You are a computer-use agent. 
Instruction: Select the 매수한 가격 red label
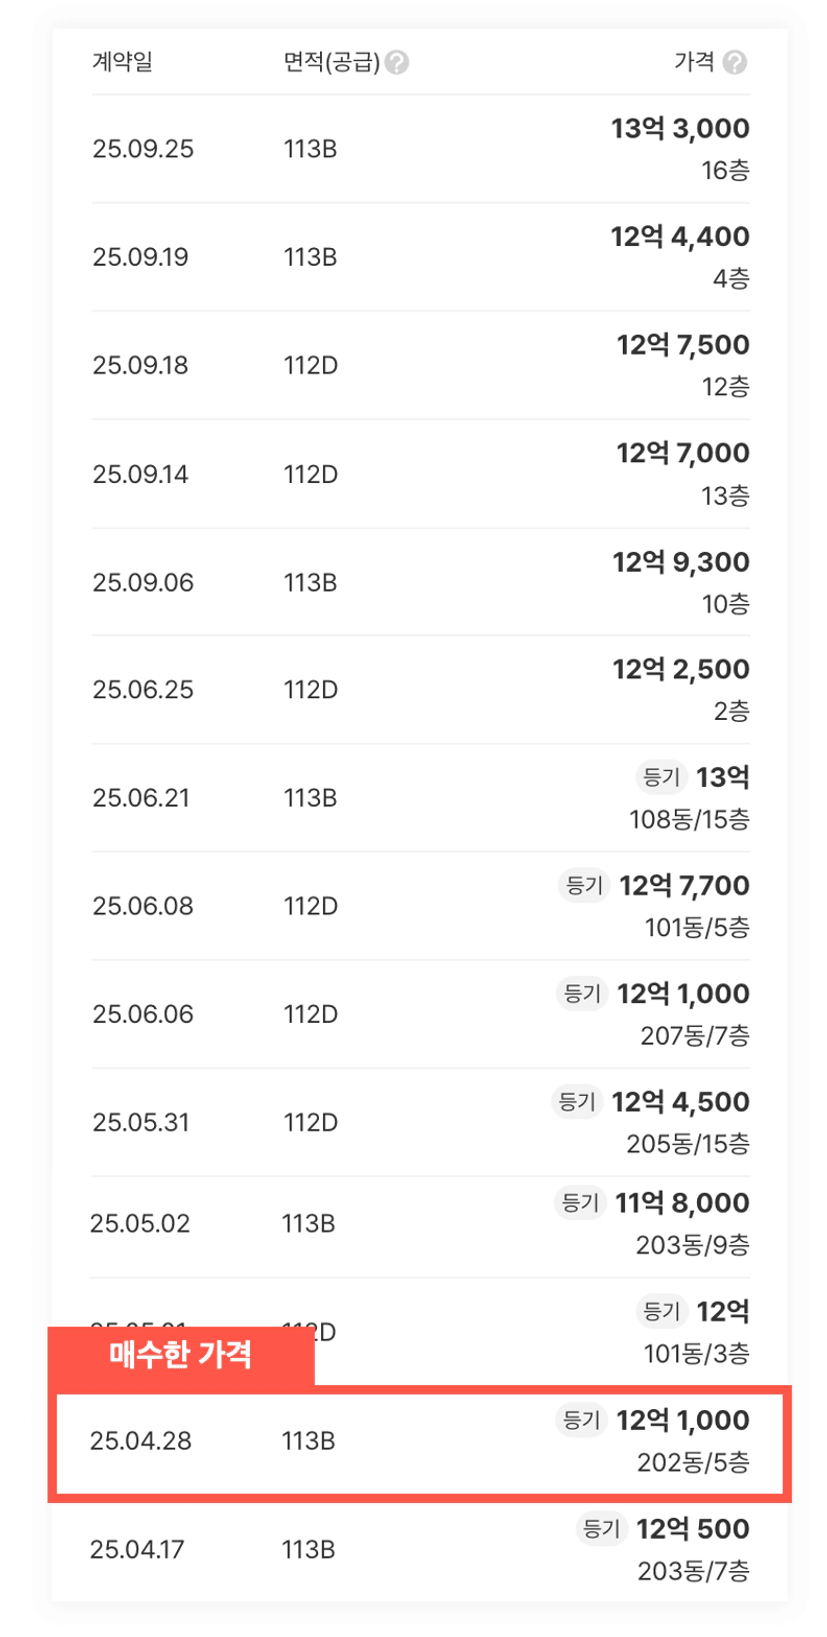pyautogui.click(x=181, y=1355)
